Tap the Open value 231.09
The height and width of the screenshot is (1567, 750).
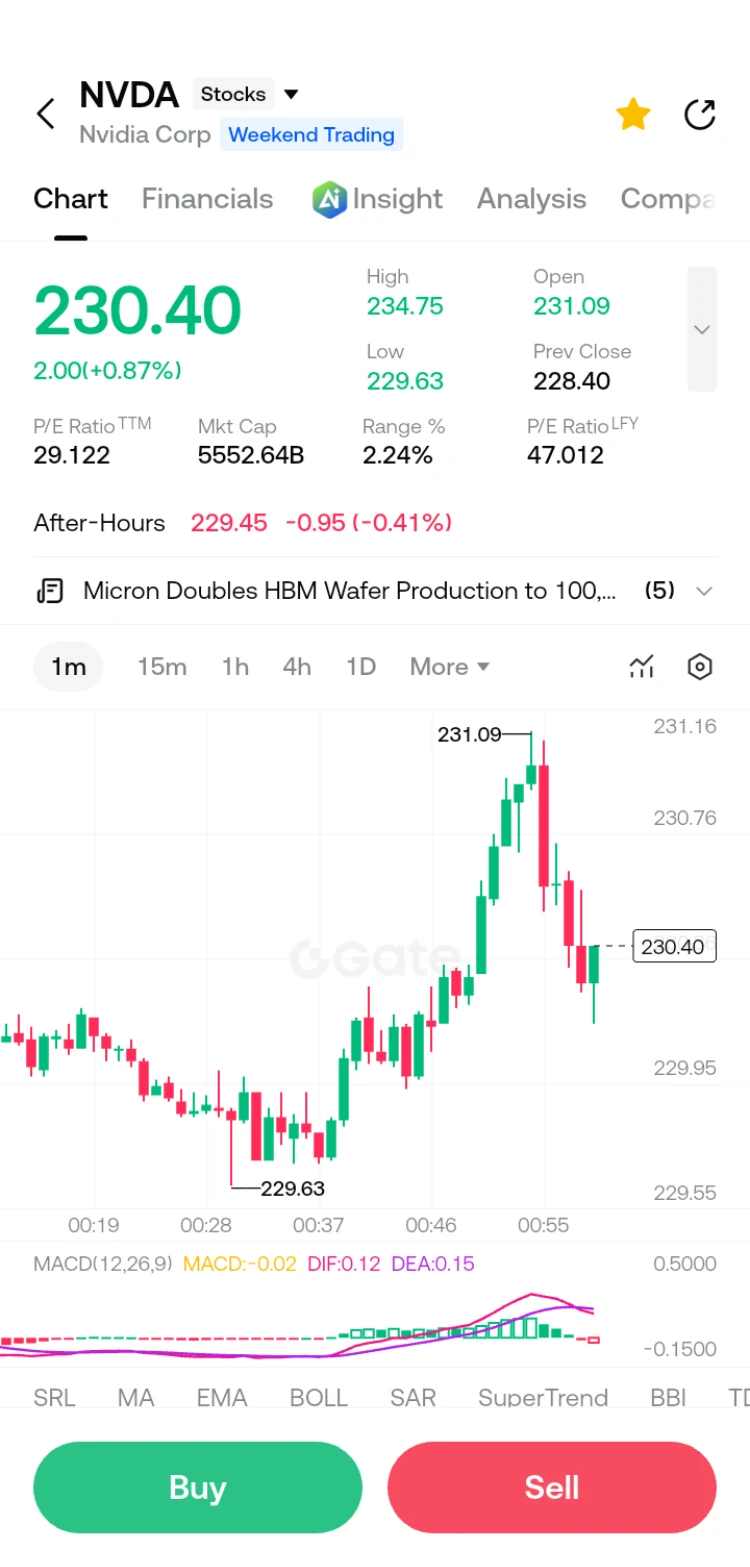pyautogui.click(x=572, y=306)
